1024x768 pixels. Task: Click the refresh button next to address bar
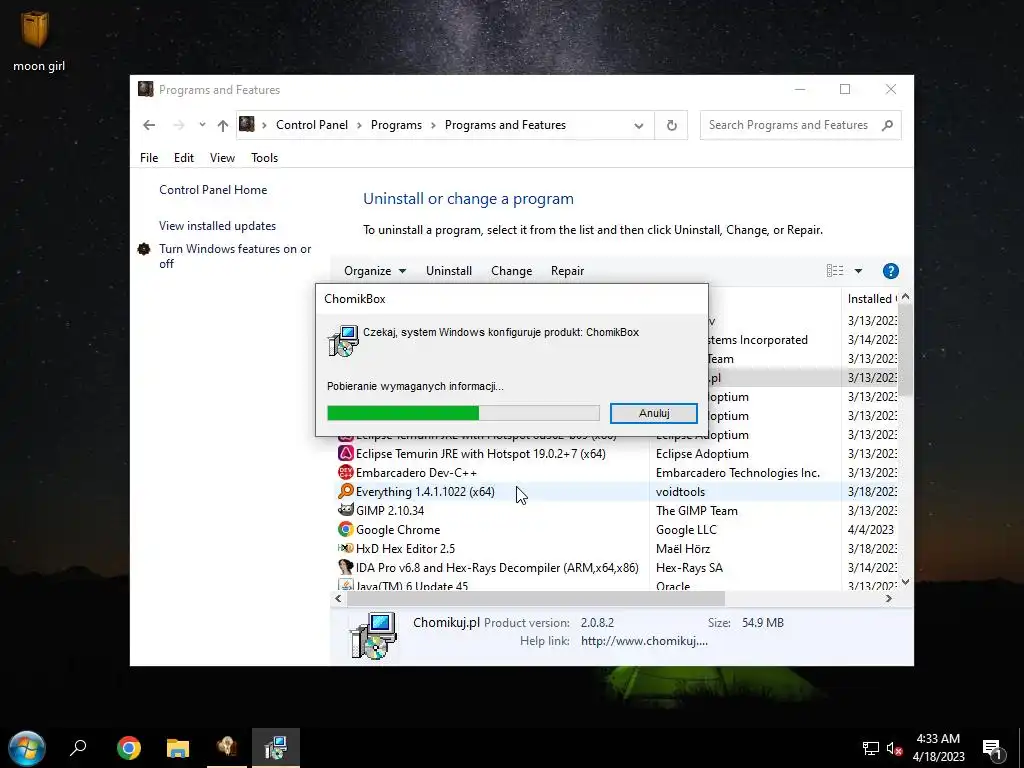coord(671,125)
